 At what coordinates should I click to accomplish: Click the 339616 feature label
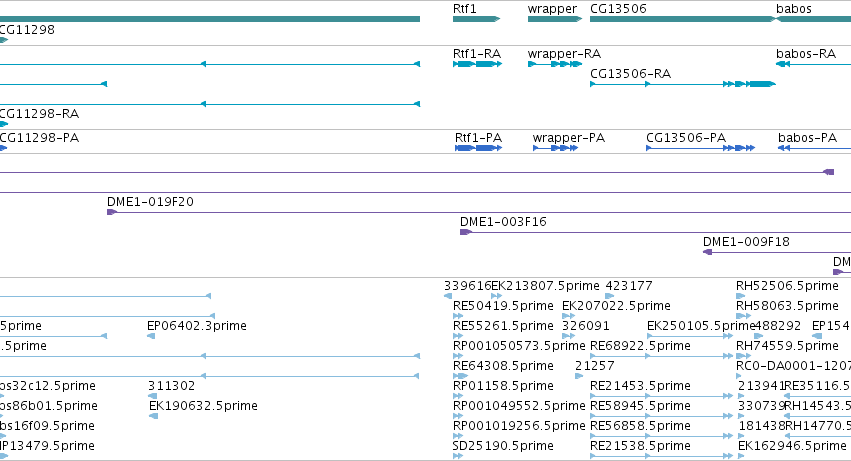[x=467, y=286]
